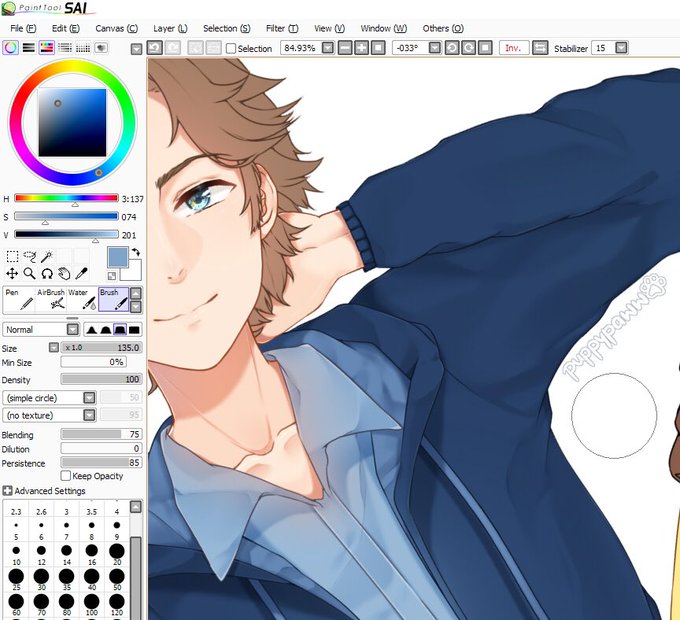Viewport: 680px width, 620px height.
Task: Adjust the Density slider
Action: pyautogui.click(x=101, y=379)
